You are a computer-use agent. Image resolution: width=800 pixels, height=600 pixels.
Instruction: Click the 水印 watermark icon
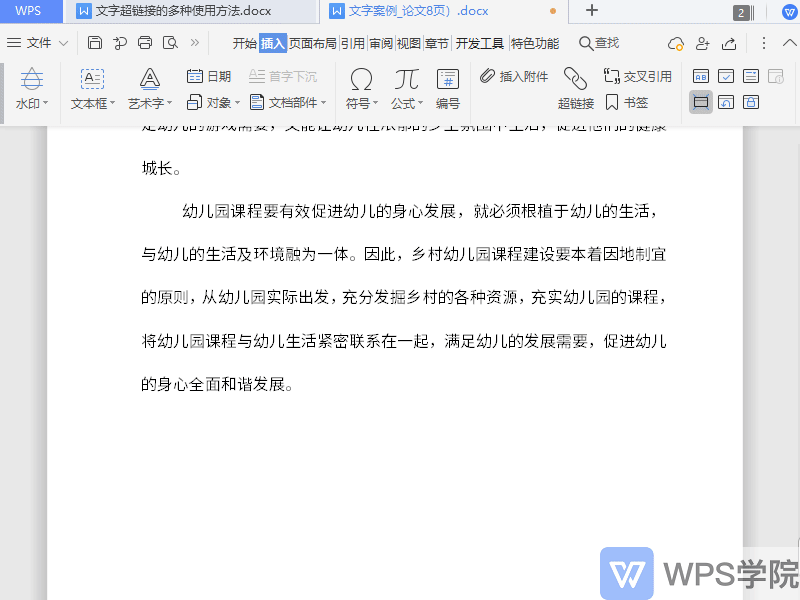click(32, 80)
